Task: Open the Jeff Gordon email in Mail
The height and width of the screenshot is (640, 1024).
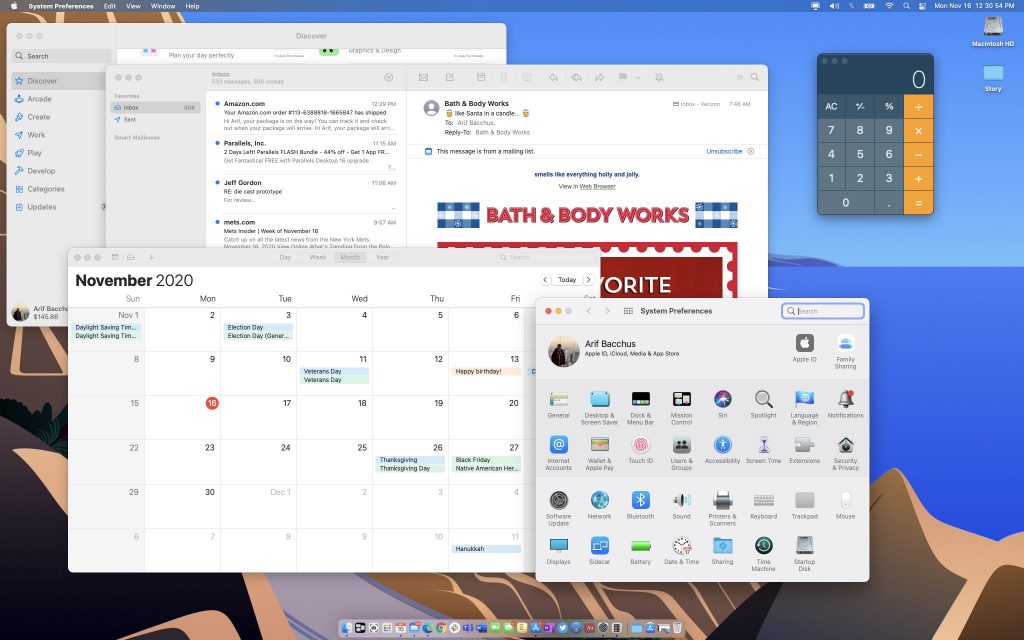Action: (x=306, y=191)
